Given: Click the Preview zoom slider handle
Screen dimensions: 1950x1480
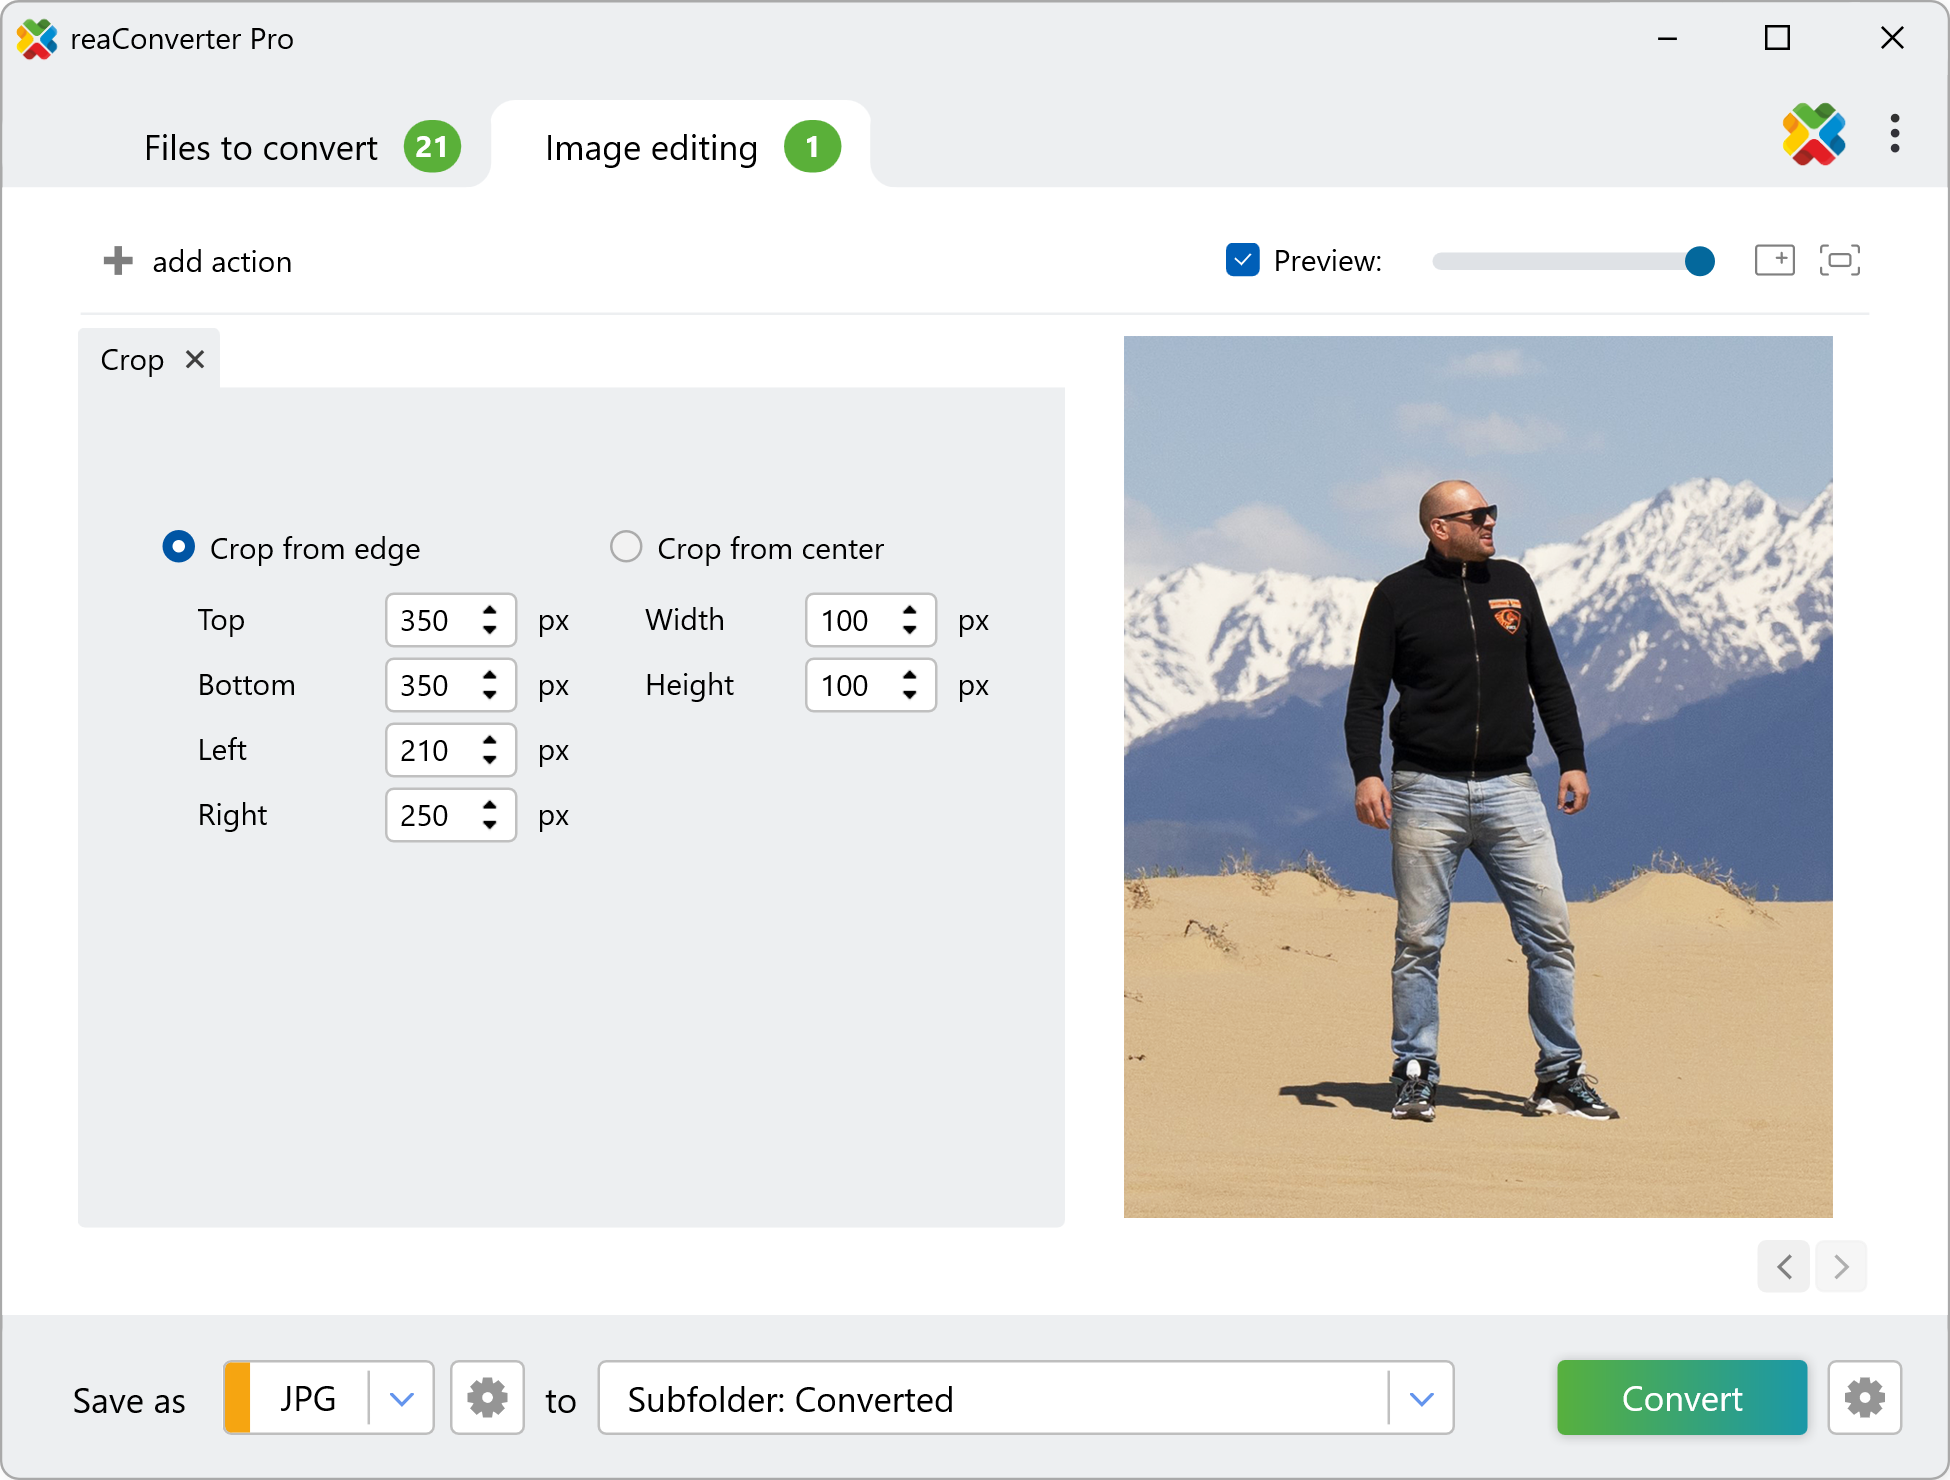Looking at the screenshot, I should (1699, 261).
